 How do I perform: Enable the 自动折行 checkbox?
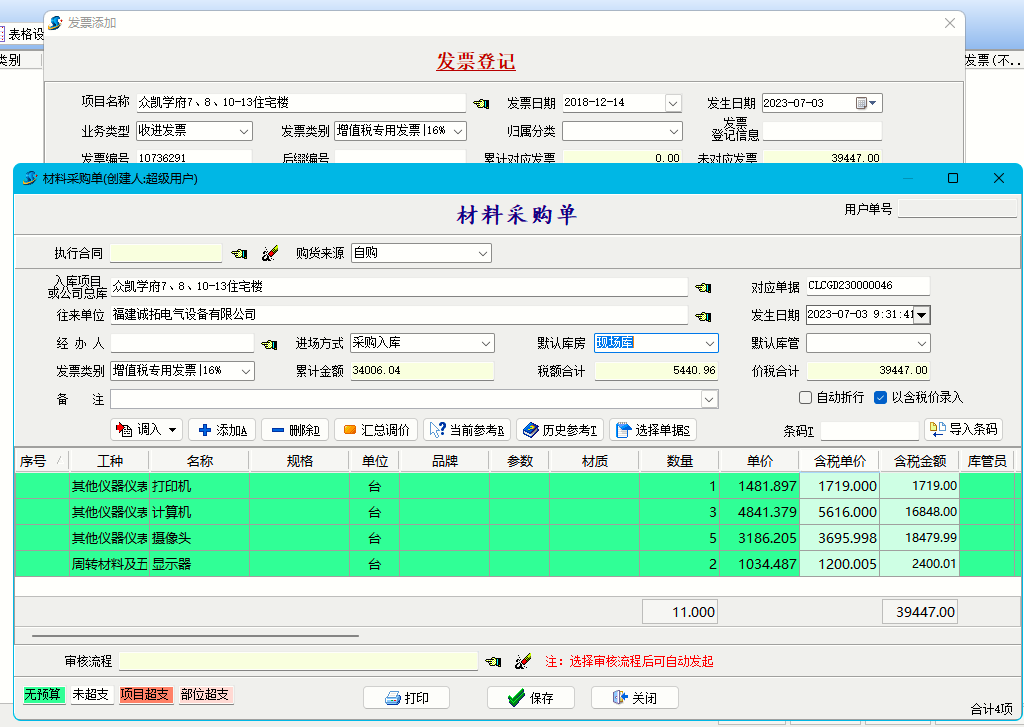tap(806, 398)
